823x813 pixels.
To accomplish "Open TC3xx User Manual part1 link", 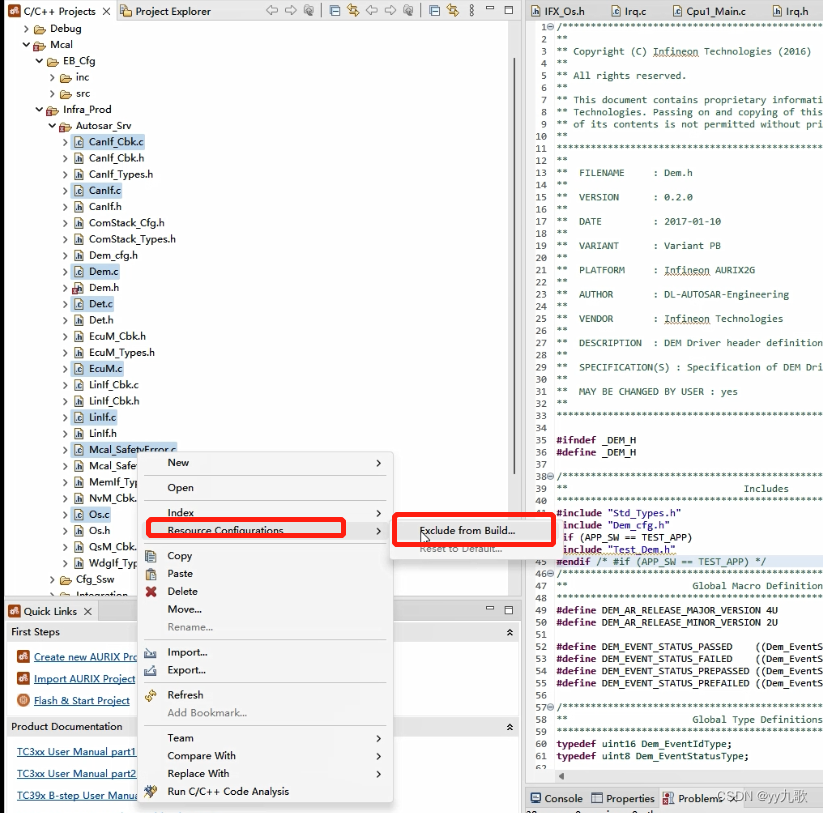I will tap(76, 751).
